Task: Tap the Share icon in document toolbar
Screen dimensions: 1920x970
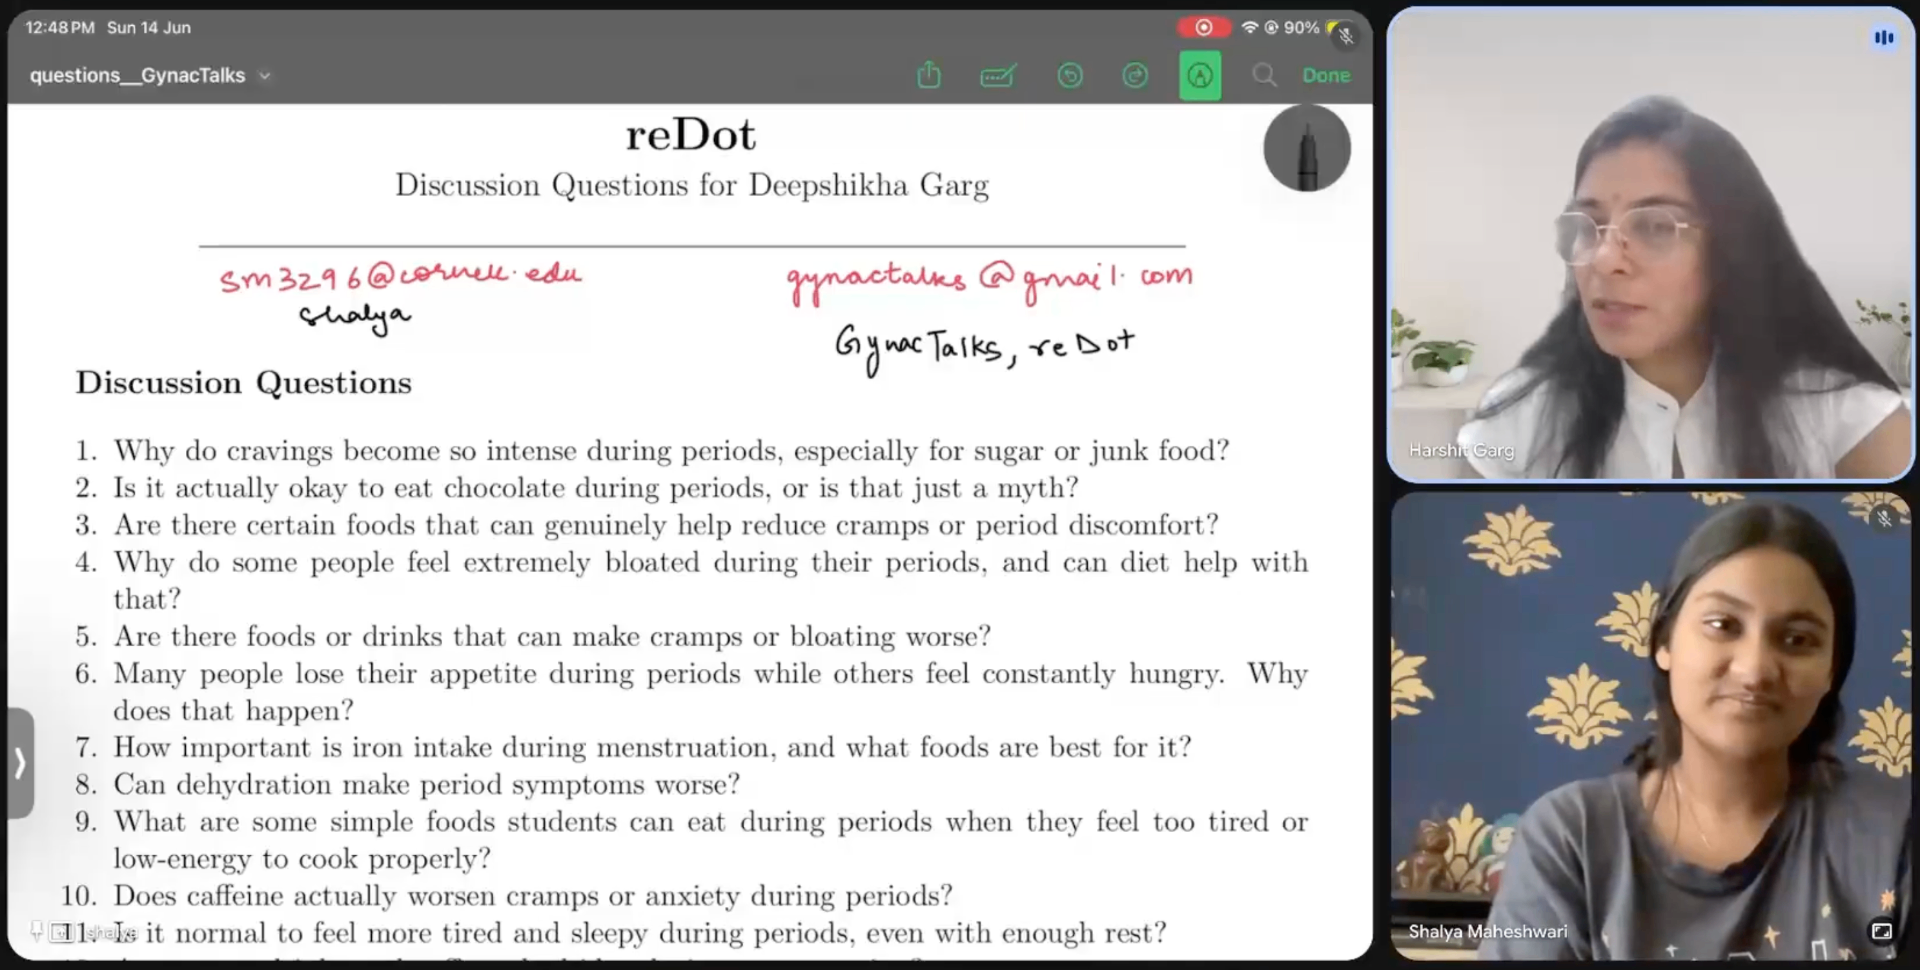Action: tap(929, 75)
